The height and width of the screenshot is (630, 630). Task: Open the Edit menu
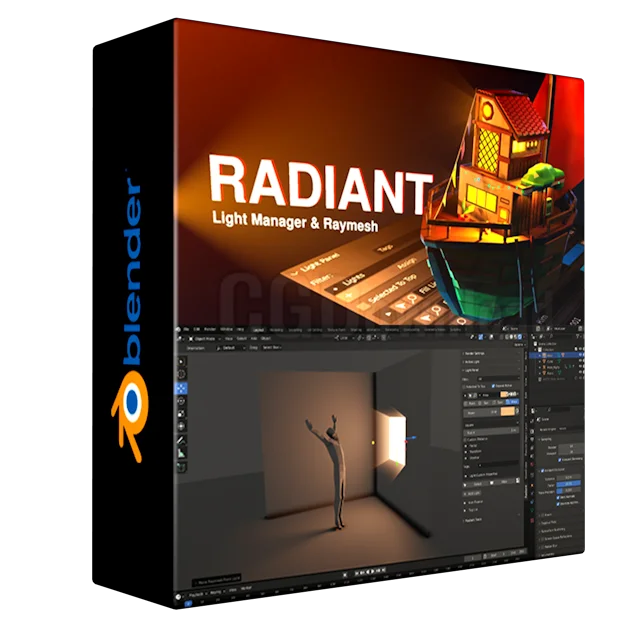click(196, 329)
